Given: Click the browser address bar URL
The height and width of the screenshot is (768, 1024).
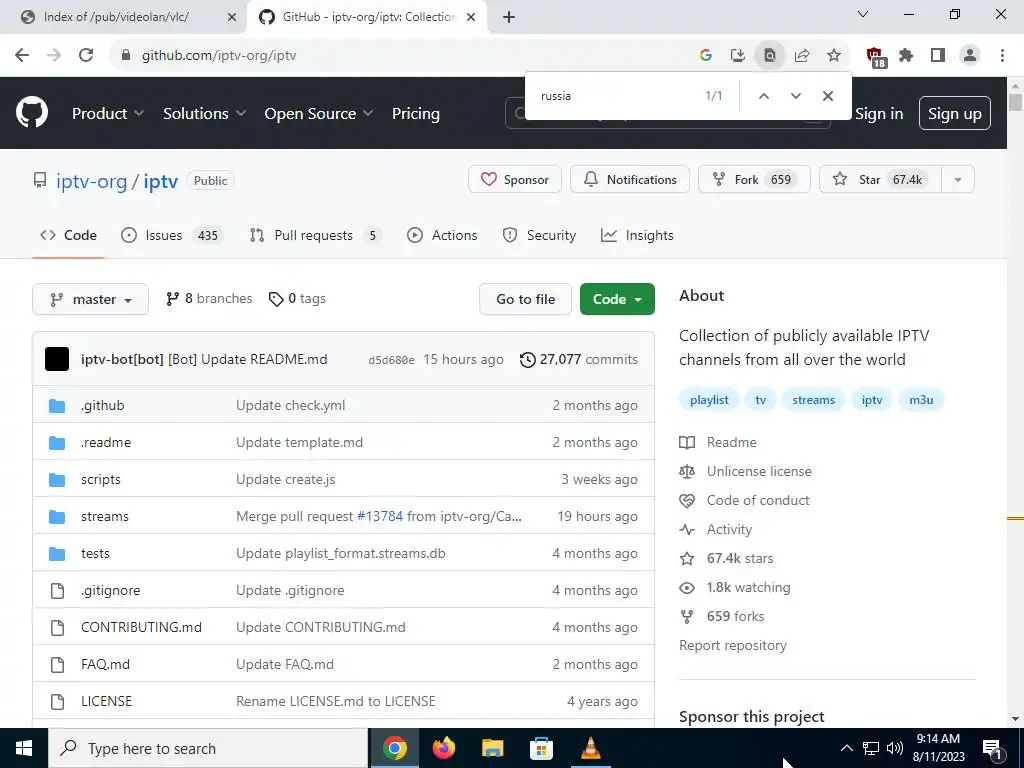Looking at the screenshot, I should click(x=219, y=56).
